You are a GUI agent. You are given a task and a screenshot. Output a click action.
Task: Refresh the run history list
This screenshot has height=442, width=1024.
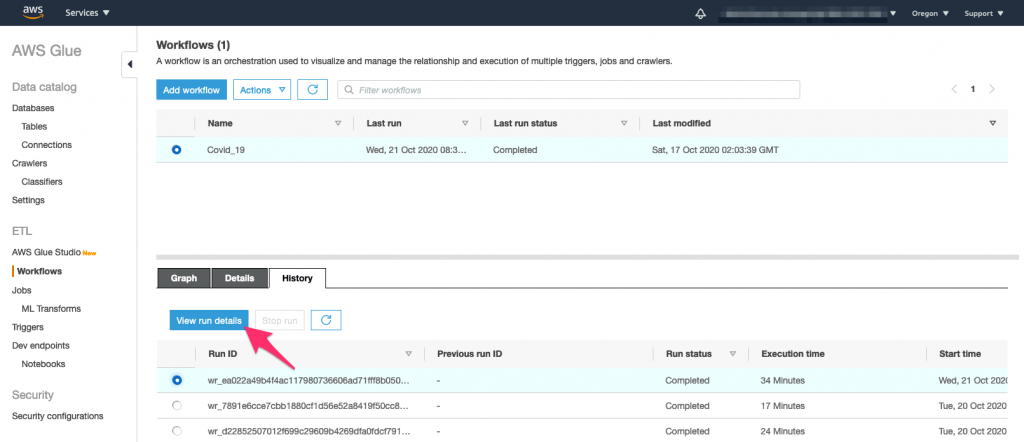(327, 320)
